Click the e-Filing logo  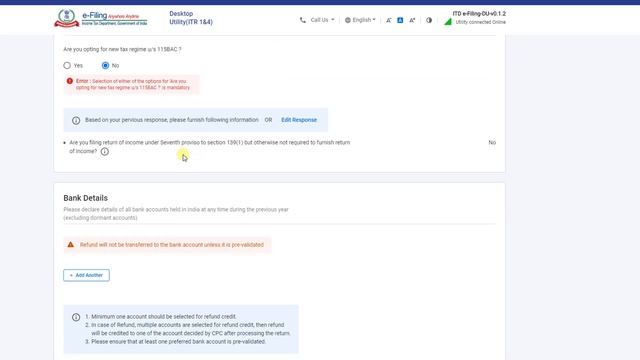point(101,18)
